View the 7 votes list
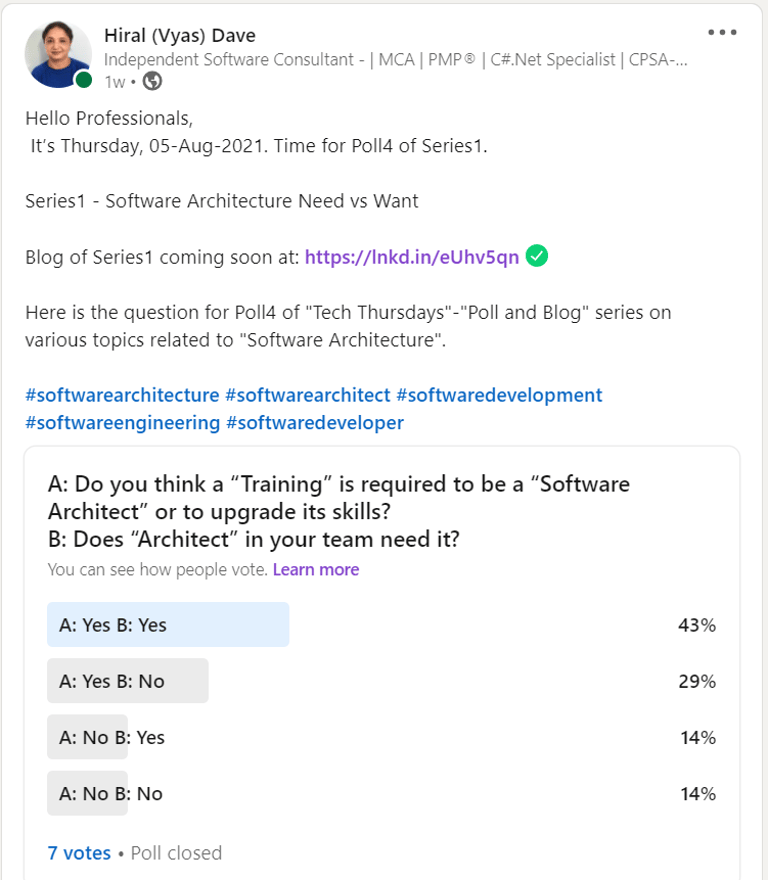The image size is (768, 880). click(79, 853)
